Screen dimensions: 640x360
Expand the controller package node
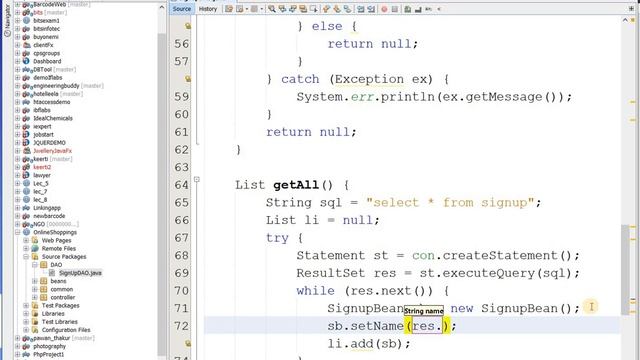click(x=35, y=298)
